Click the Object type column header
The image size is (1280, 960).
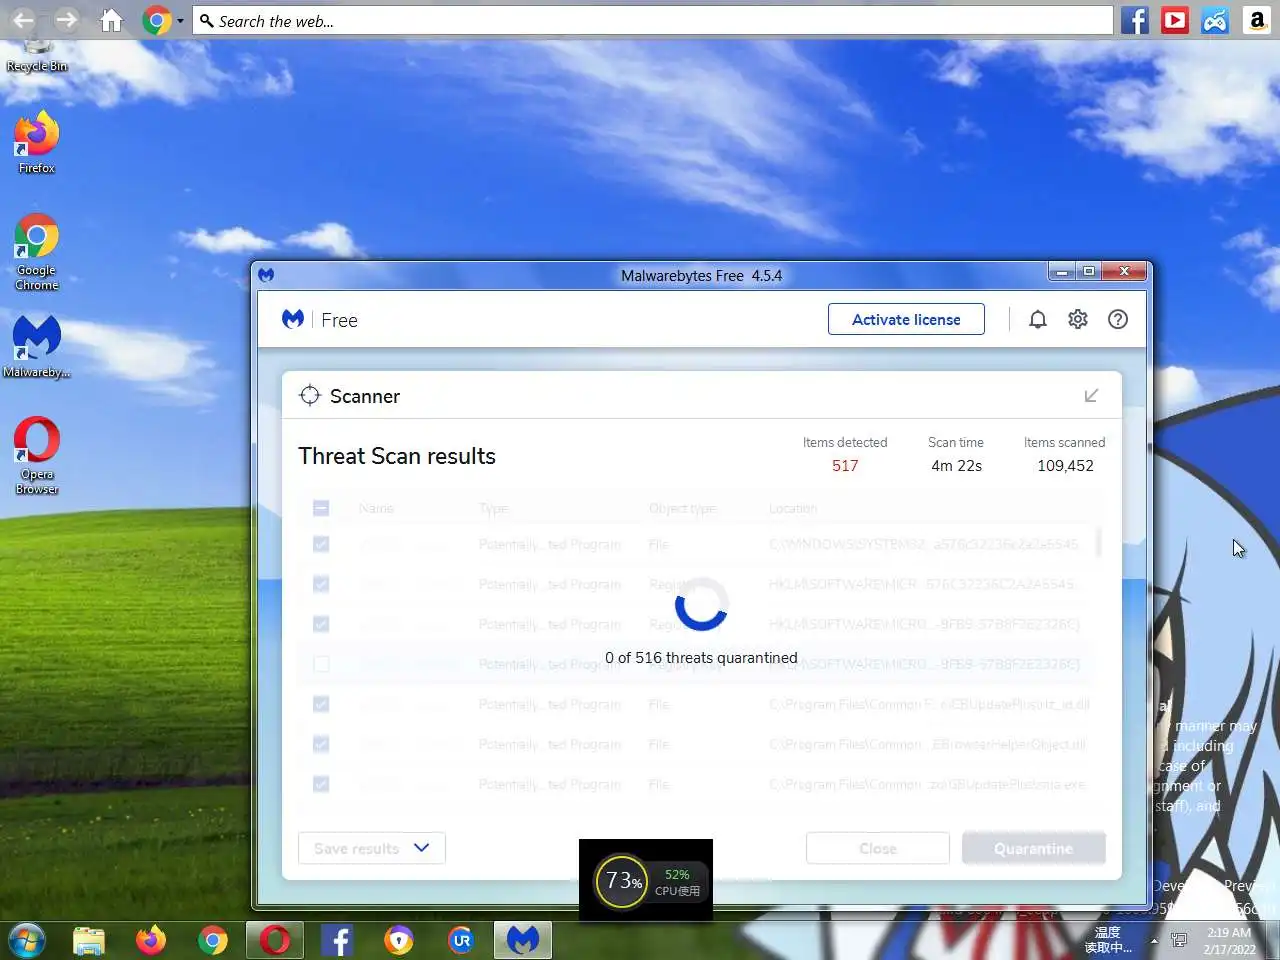click(682, 508)
